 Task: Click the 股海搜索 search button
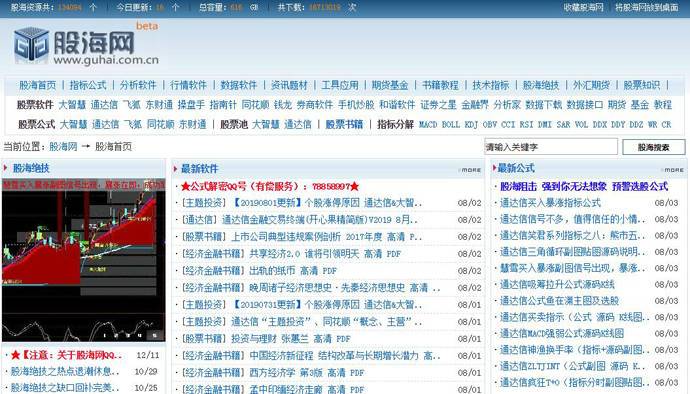pyautogui.click(x=653, y=147)
